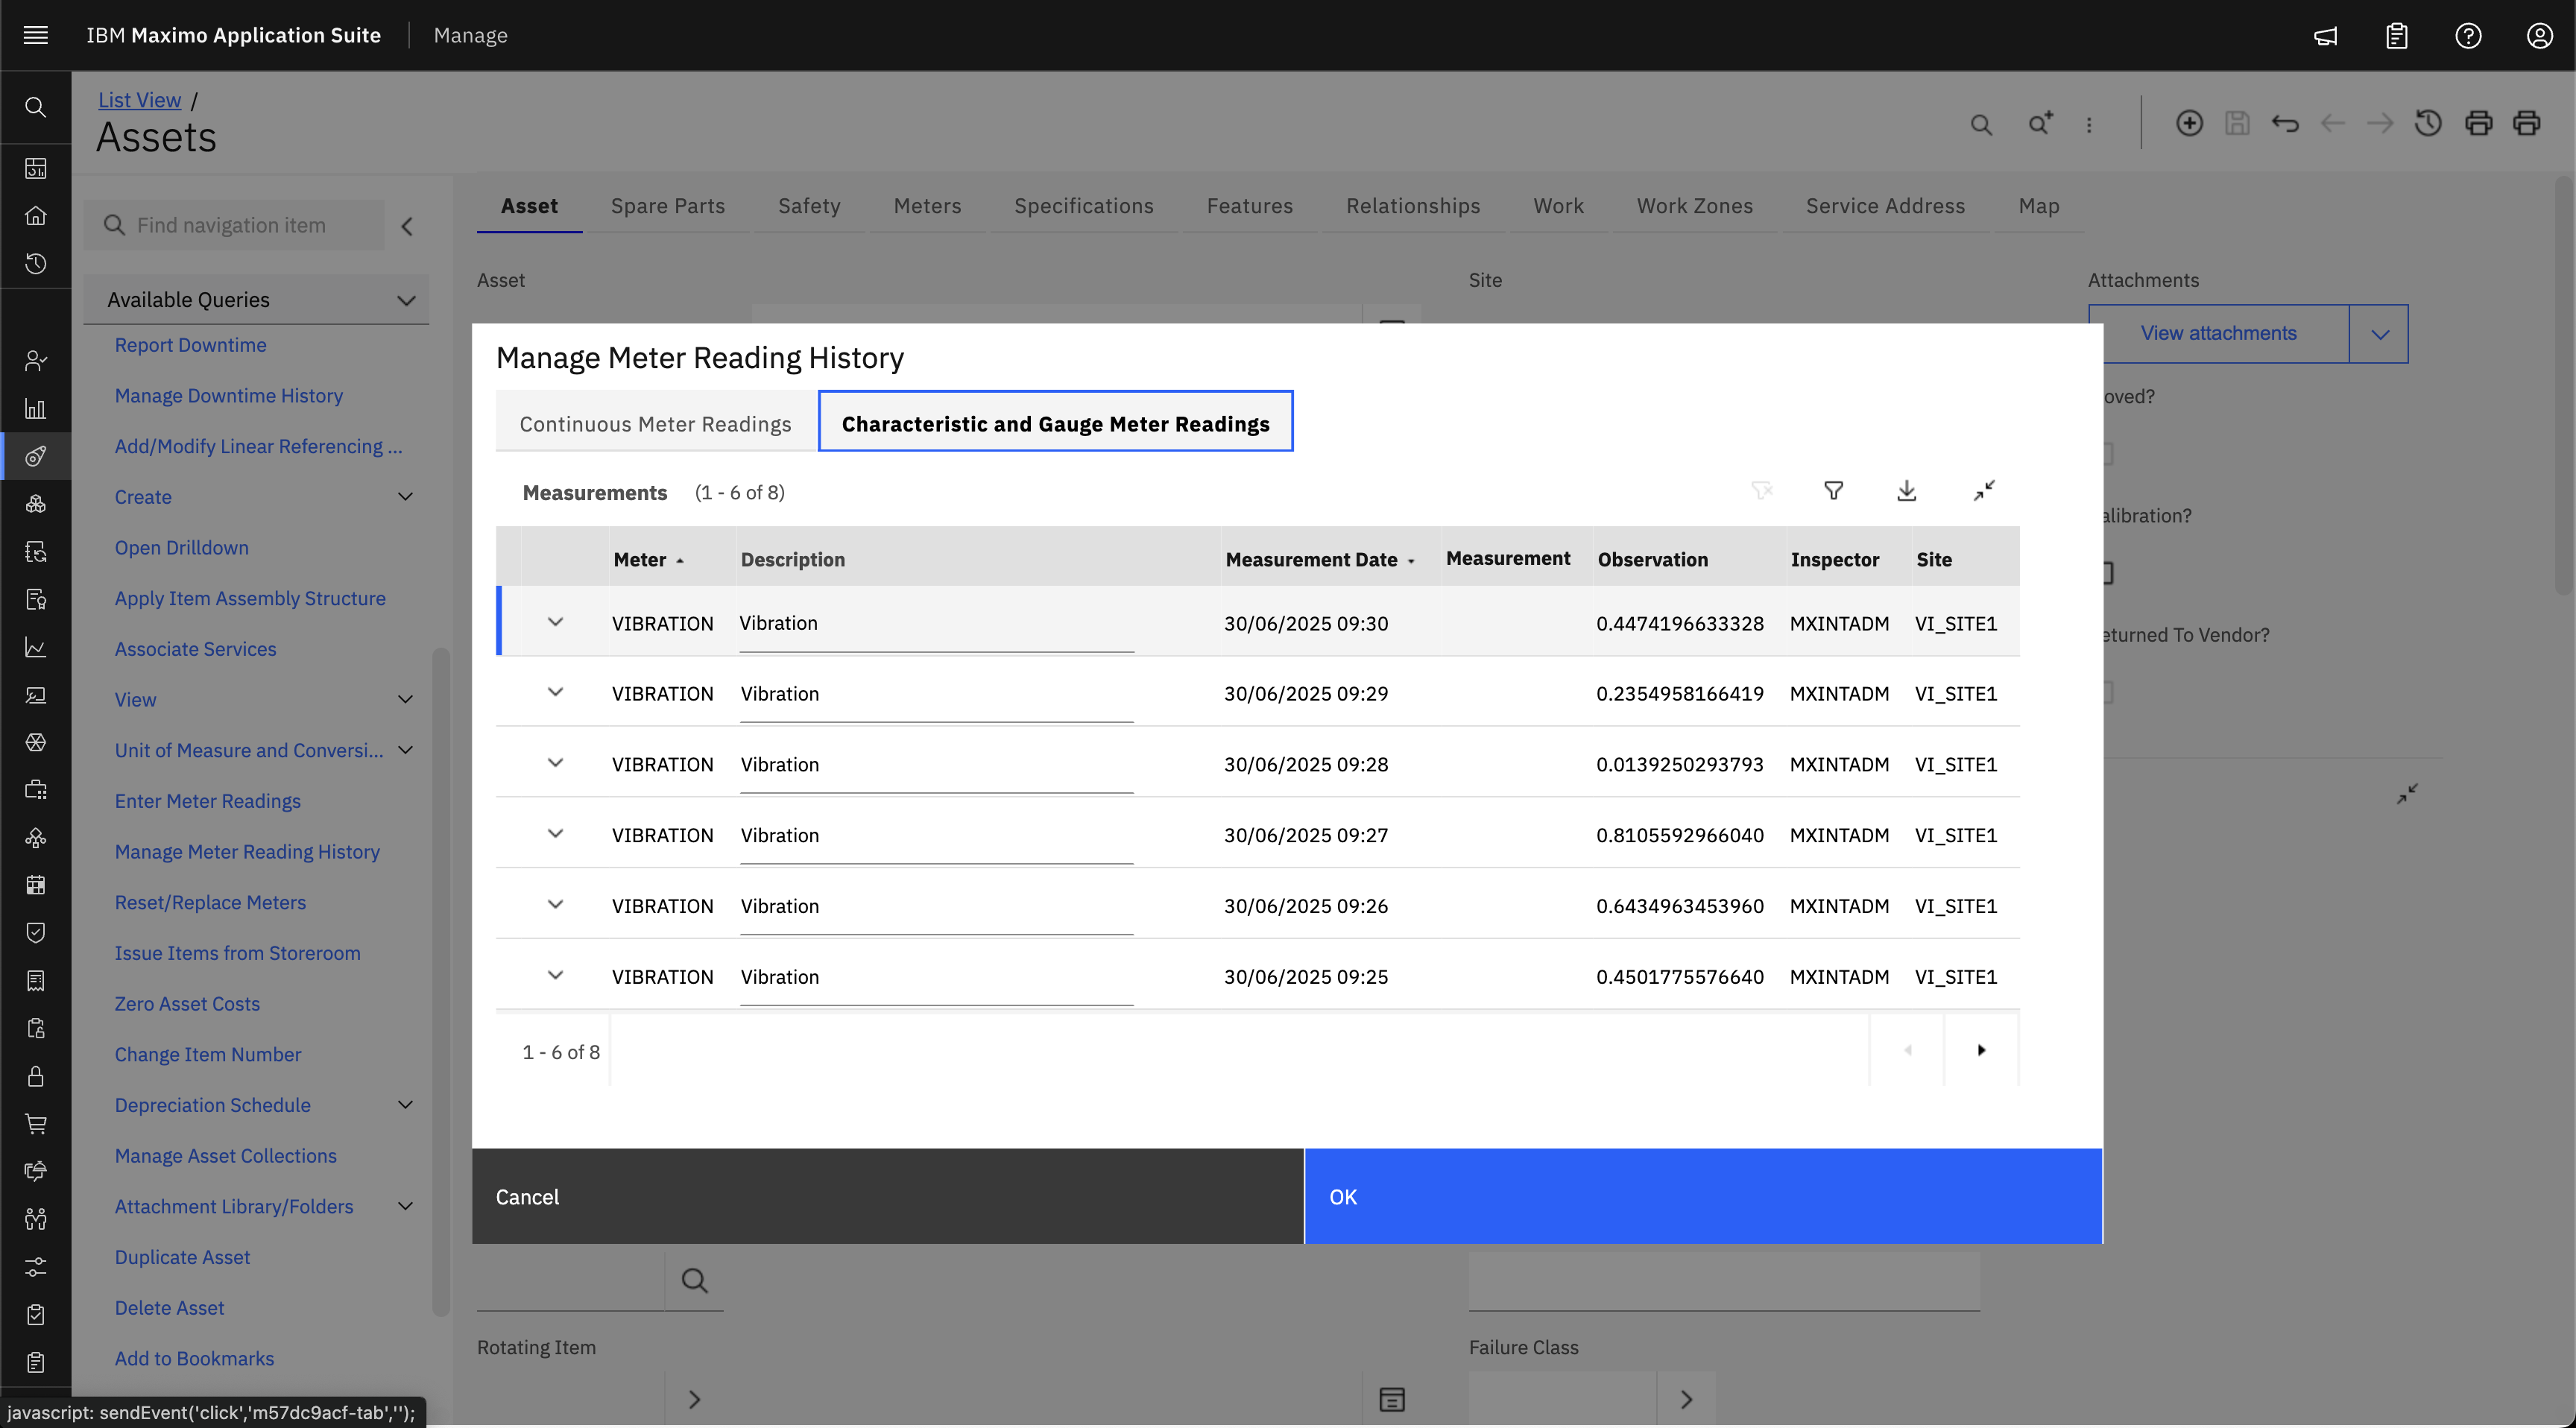
Task: Open the Service Address tab
Action: (x=1885, y=206)
